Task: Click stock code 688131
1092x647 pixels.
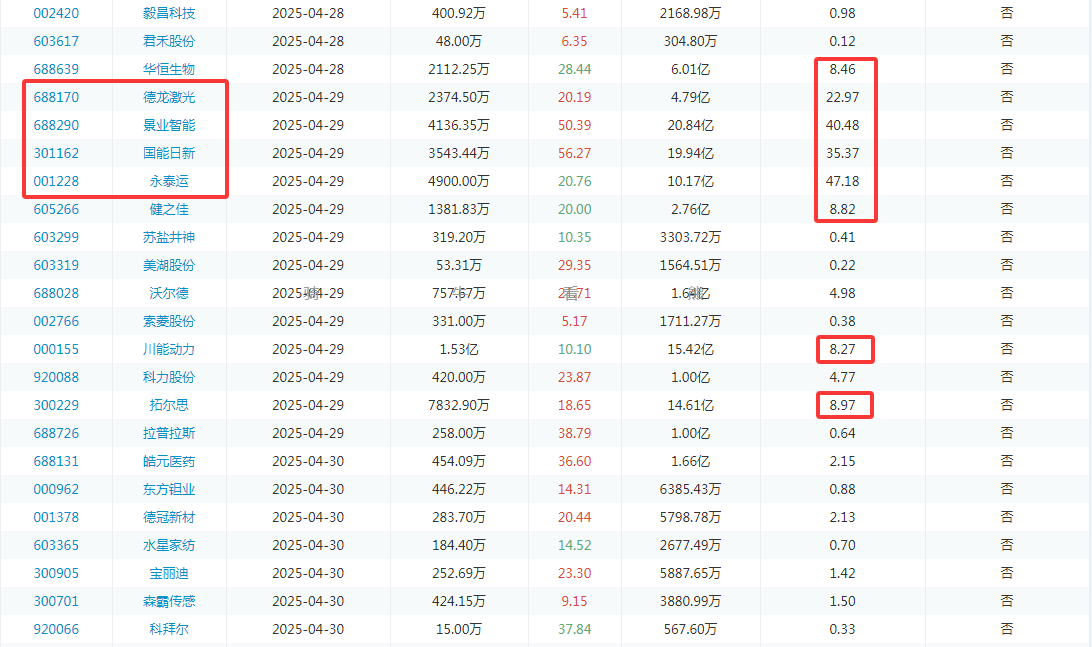Action: pos(56,461)
